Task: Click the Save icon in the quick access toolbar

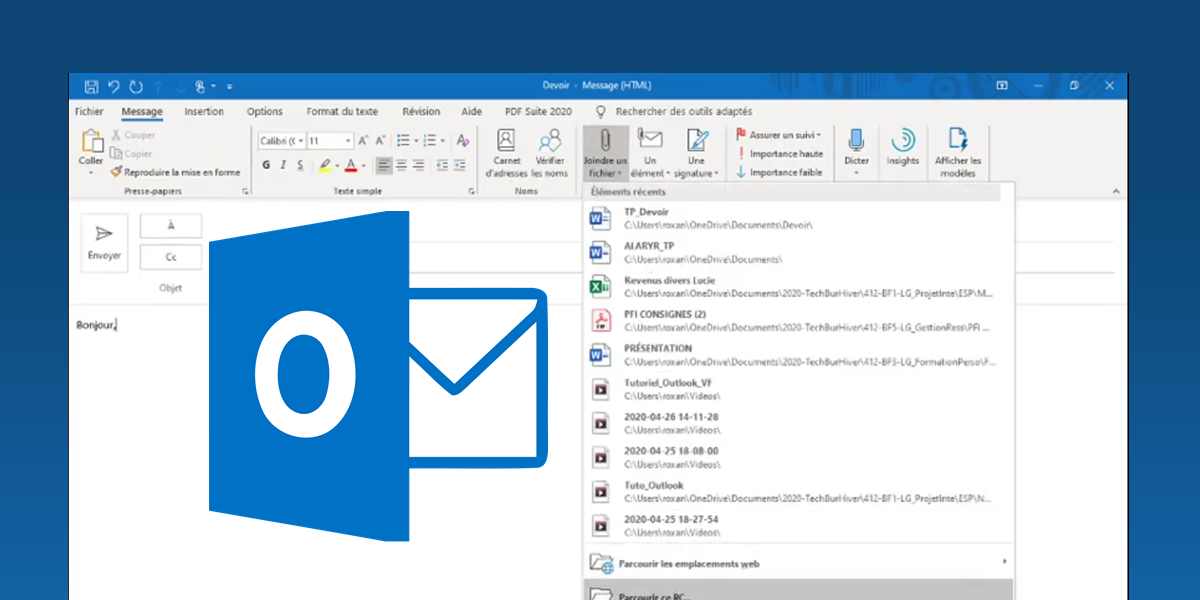Action: [92, 86]
